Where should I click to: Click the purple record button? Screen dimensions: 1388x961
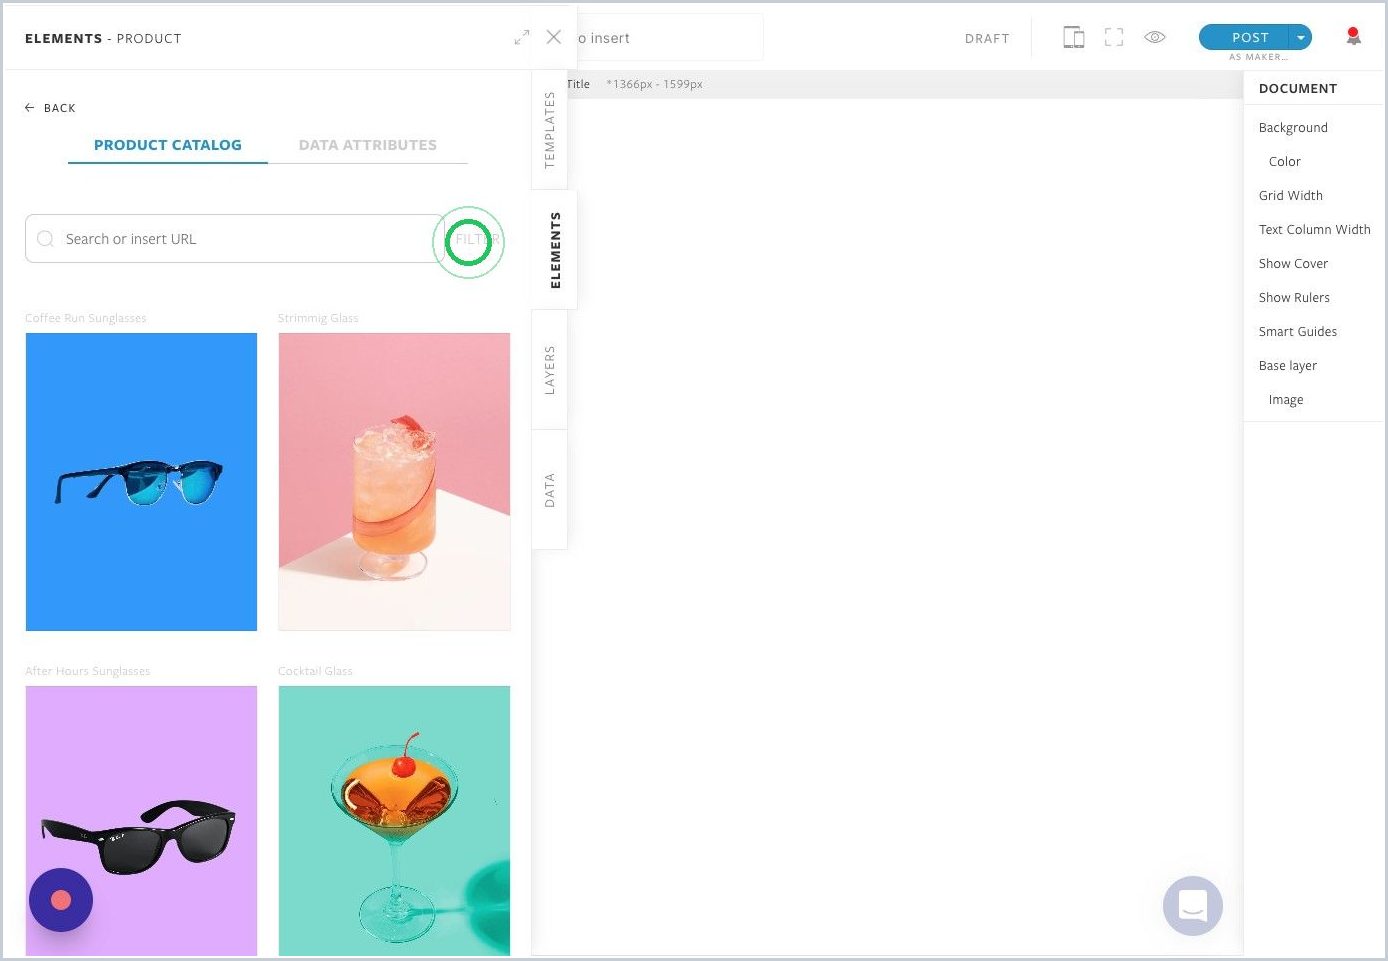pos(61,900)
